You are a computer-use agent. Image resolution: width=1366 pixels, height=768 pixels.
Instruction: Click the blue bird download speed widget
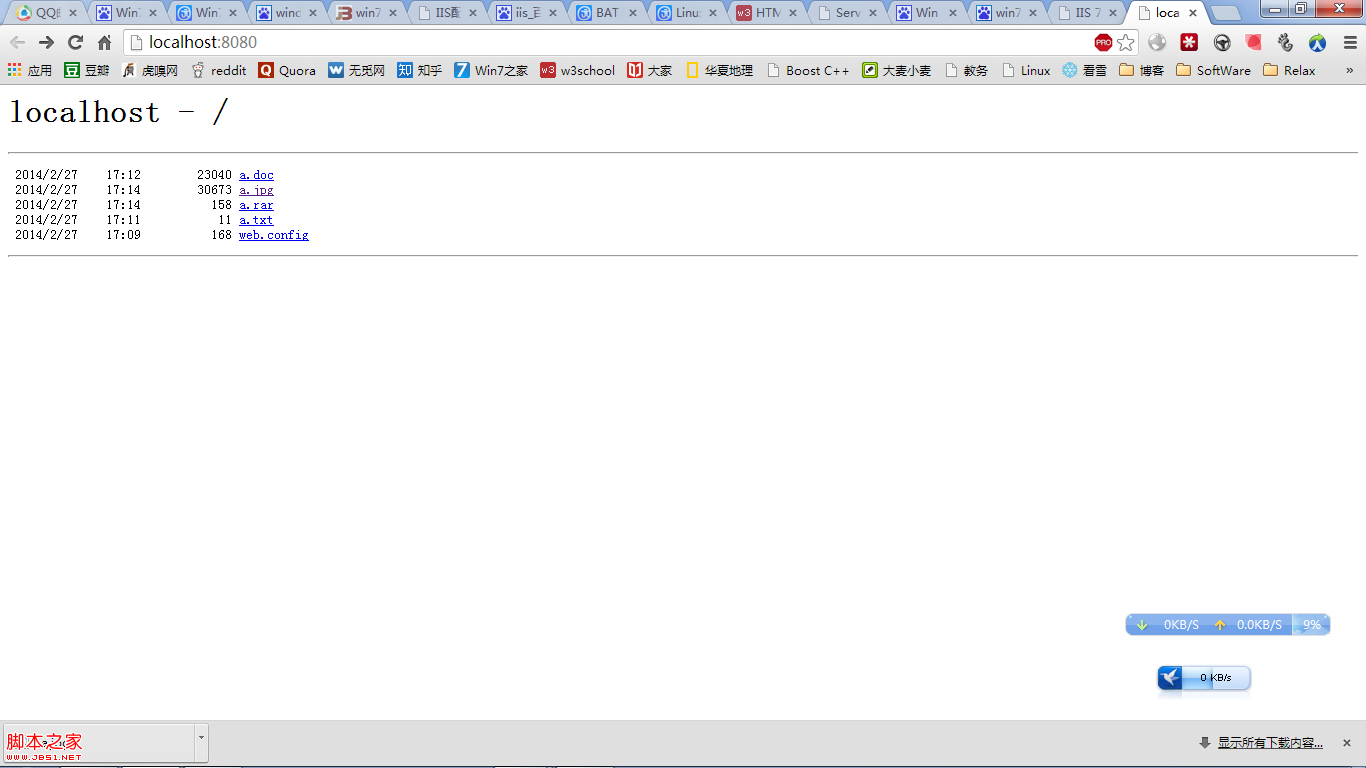pos(1204,678)
